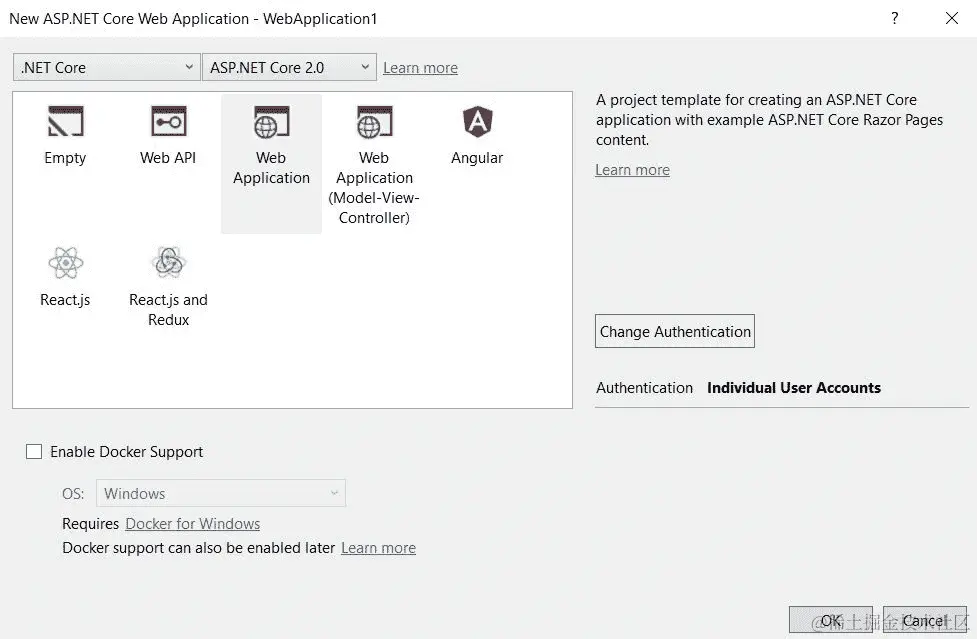Screen dimensions: 977x639
Task: Open Learn more link about Docker support
Action: [378, 548]
